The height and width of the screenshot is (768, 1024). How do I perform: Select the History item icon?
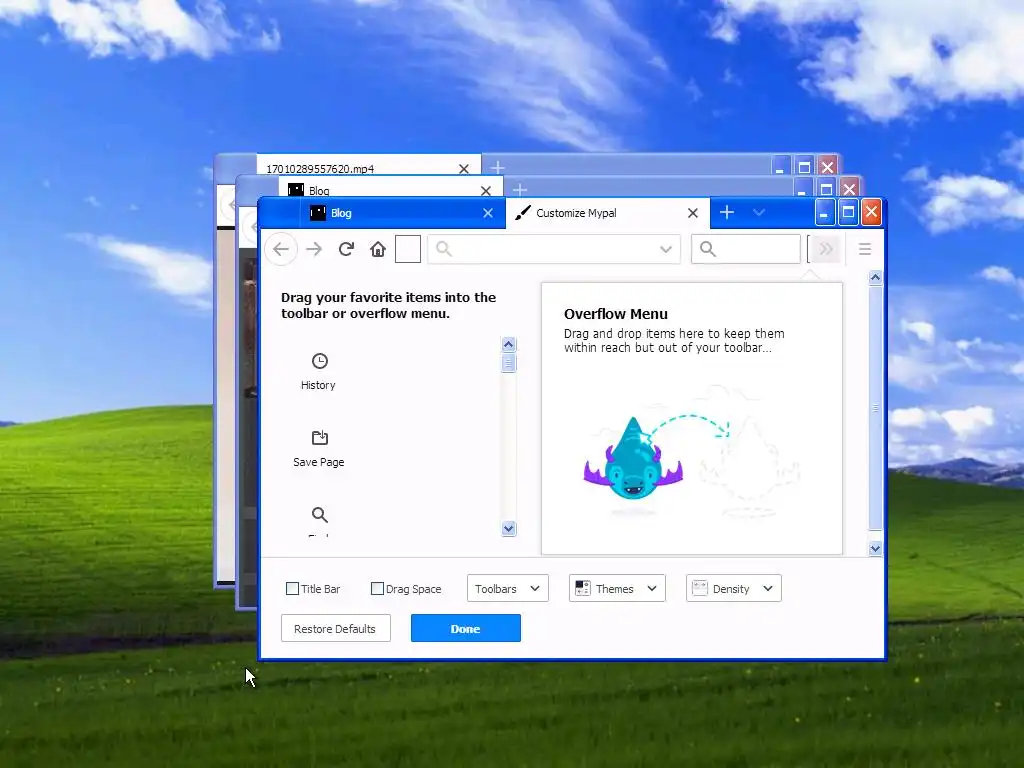click(319, 361)
